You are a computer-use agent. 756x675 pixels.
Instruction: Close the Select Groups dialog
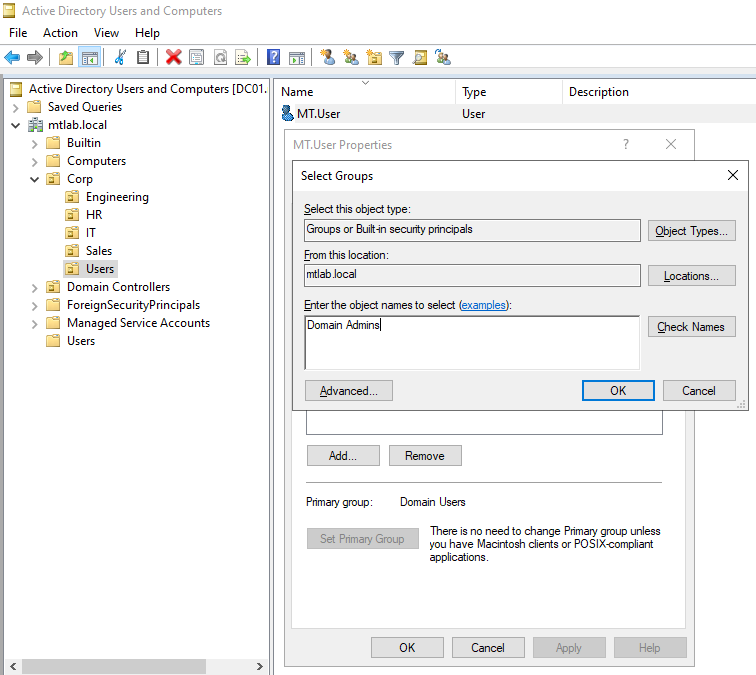point(733,175)
